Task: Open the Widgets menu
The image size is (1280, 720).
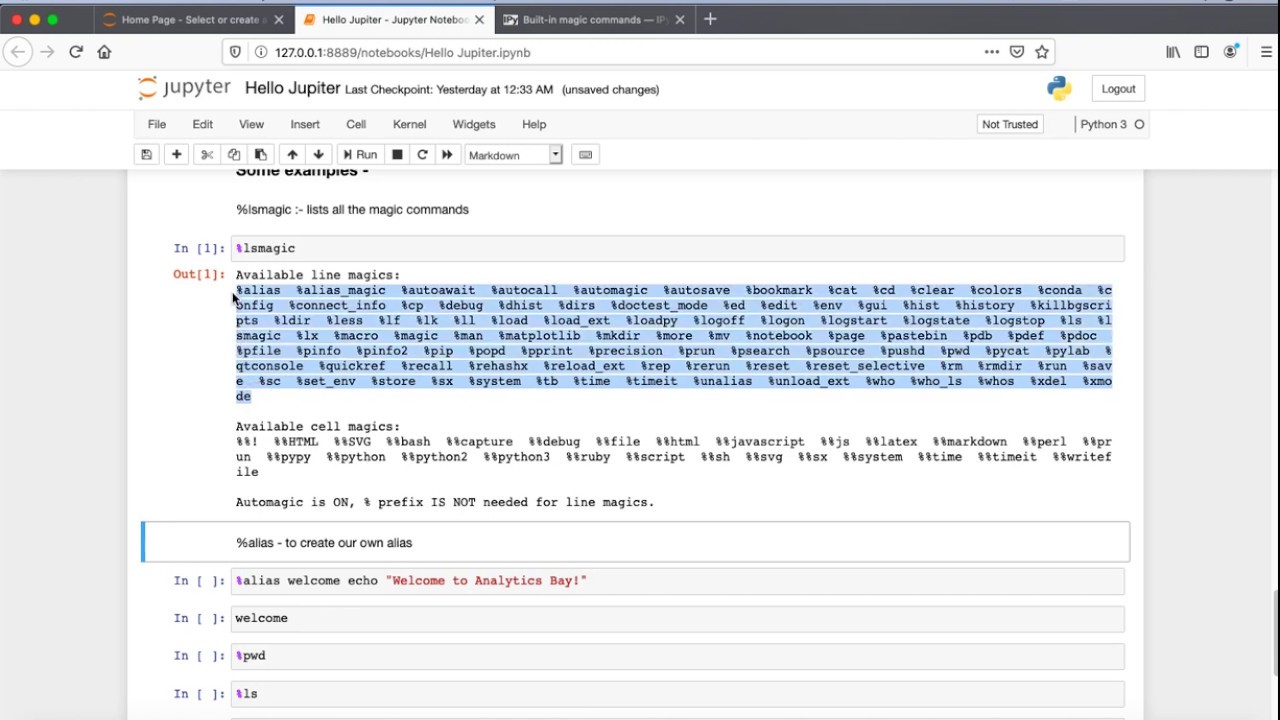Action: pos(474,124)
